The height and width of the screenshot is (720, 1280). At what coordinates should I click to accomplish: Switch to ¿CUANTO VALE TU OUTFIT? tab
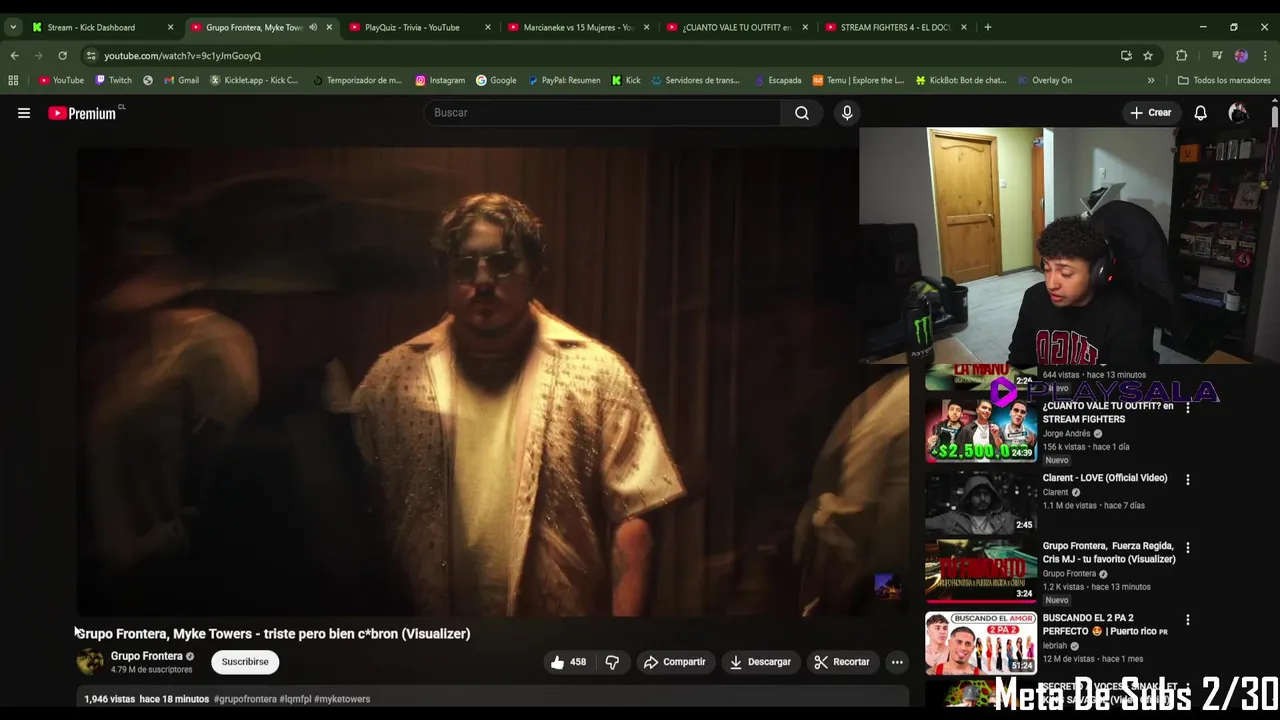[736, 27]
